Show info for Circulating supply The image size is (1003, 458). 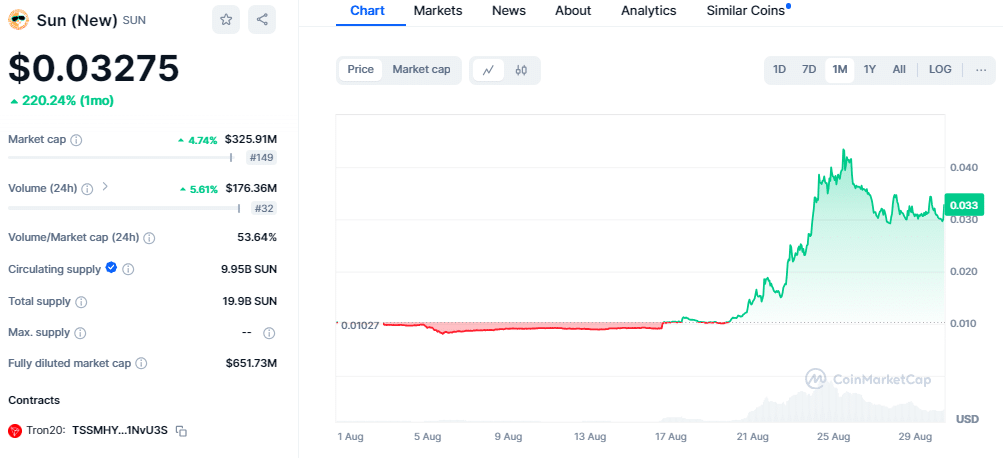point(128,269)
